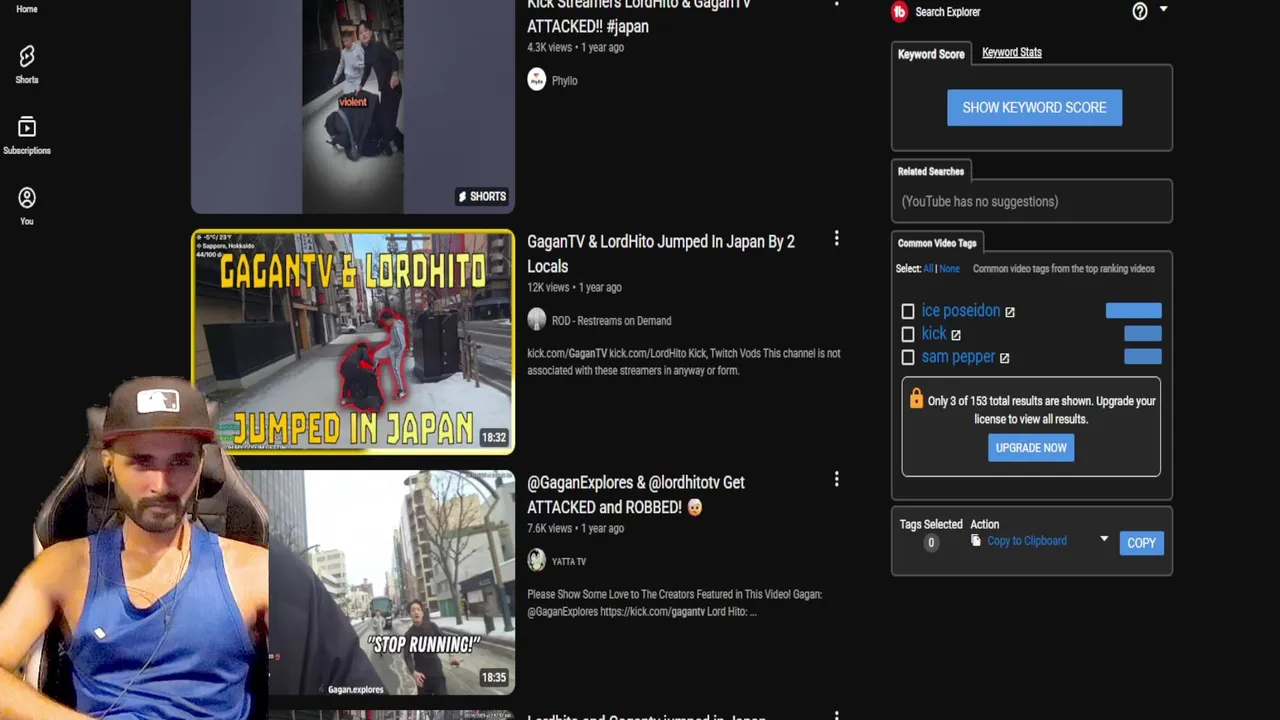Switch to the Keyword Stats tab
Screen dimensions: 1280x720
[1012, 52]
